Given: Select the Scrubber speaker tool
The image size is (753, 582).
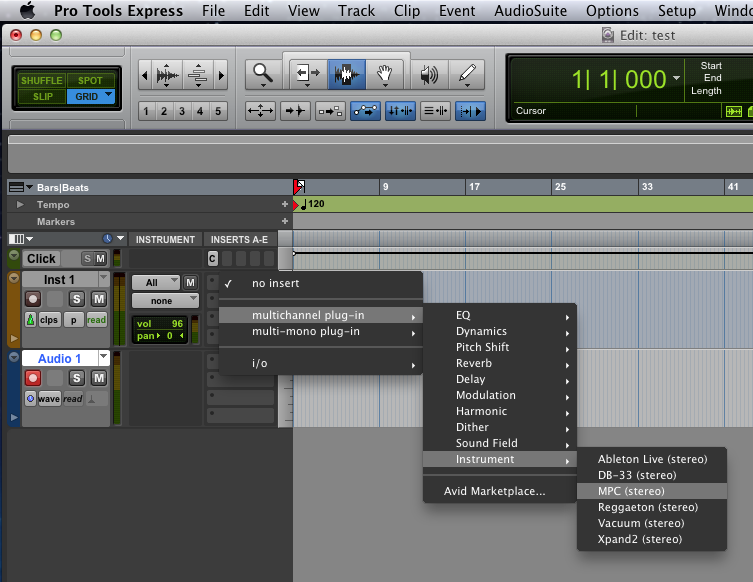Looking at the screenshot, I should (429, 74).
